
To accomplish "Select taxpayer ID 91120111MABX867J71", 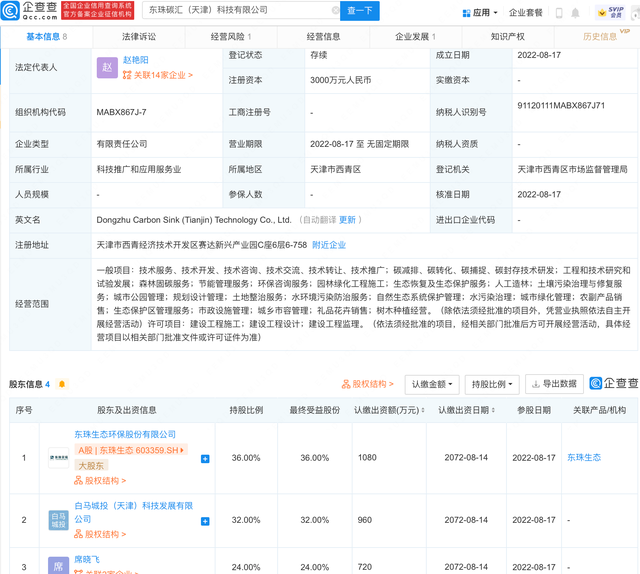I will (x=561, y=106).
